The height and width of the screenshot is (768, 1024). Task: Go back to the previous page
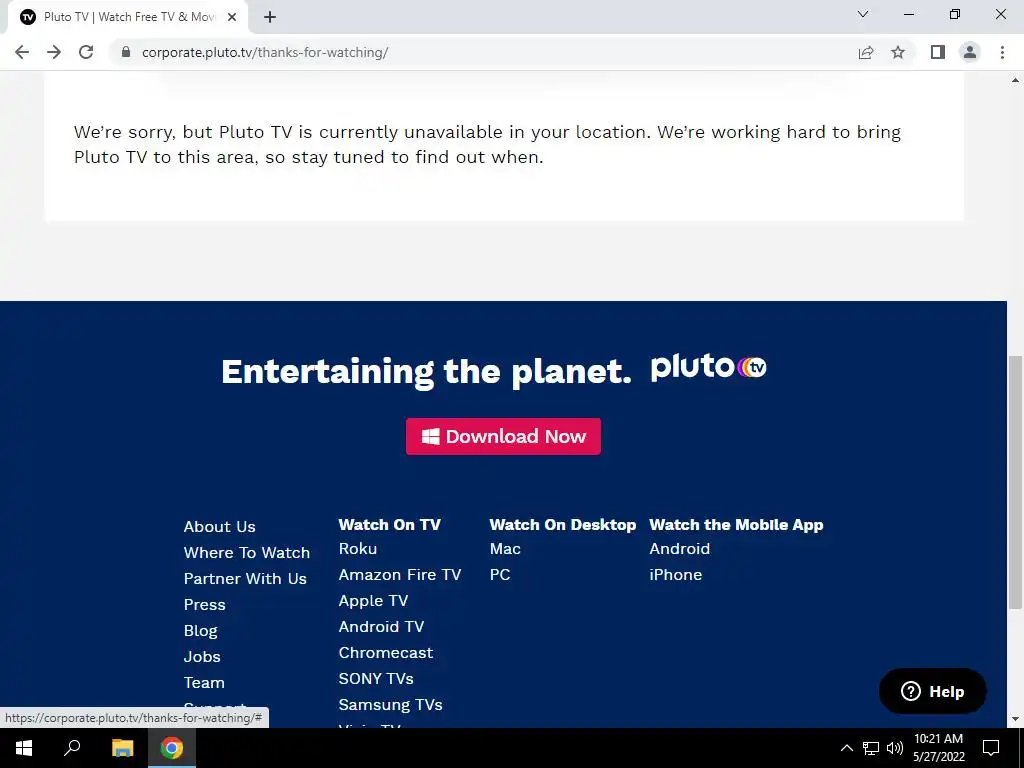click(x=22, y=52)
